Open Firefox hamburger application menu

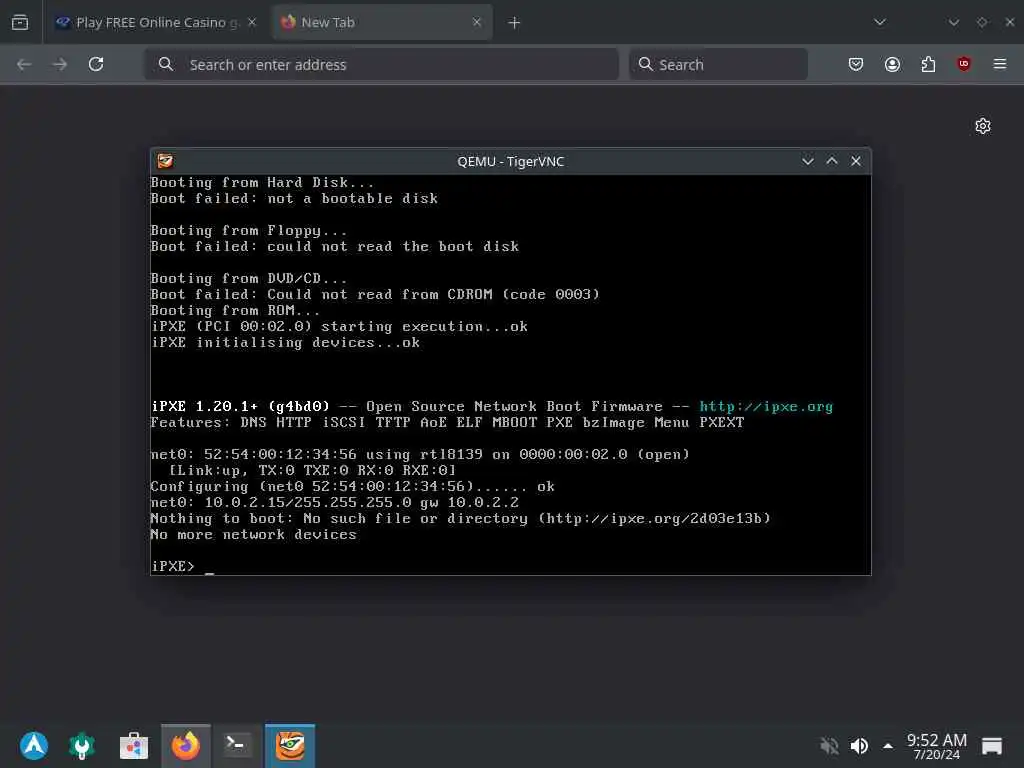coord(1000,64)
